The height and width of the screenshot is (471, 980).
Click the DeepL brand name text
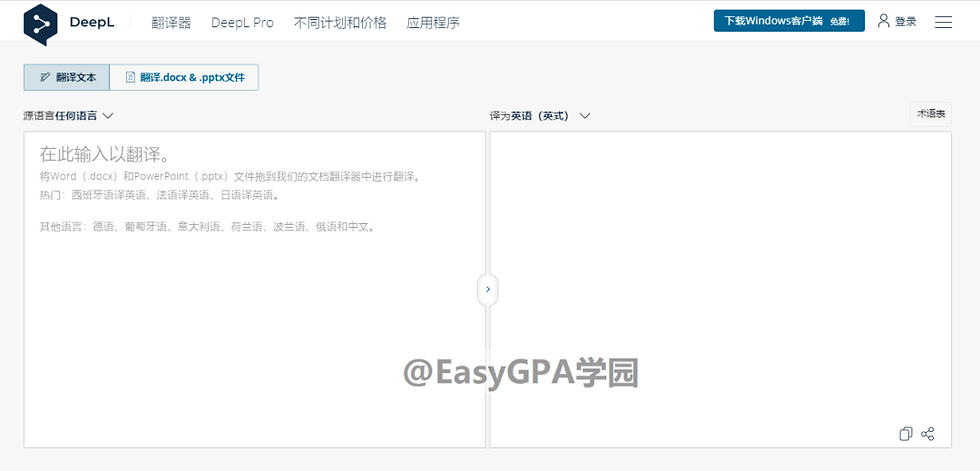pyautogui.click(x=92, y=22)
